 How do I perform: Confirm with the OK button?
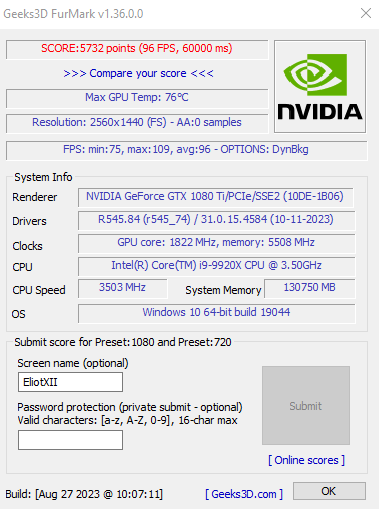coord(329,491)
